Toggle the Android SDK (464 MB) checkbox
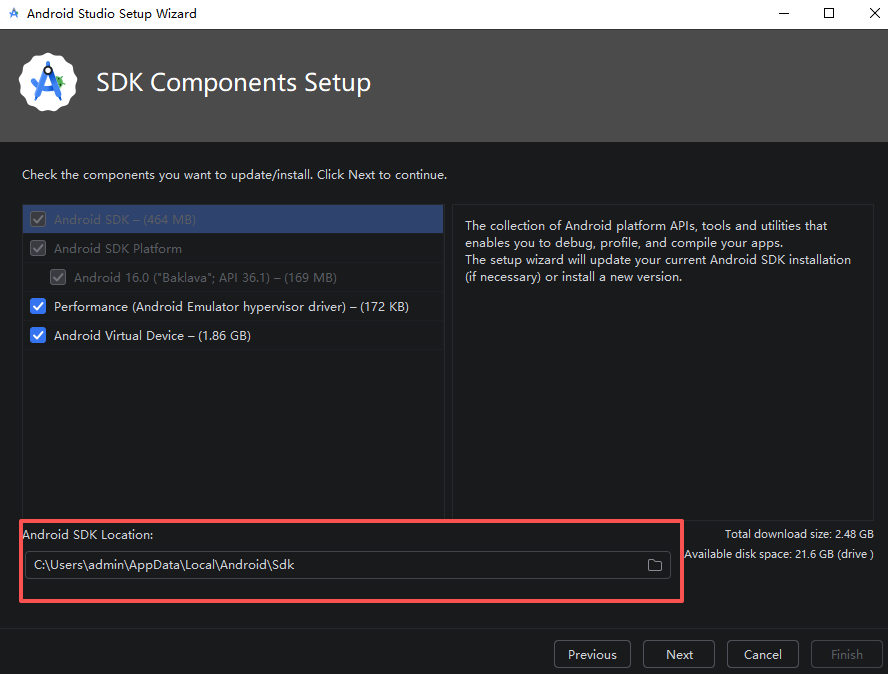 pos(38,219)
